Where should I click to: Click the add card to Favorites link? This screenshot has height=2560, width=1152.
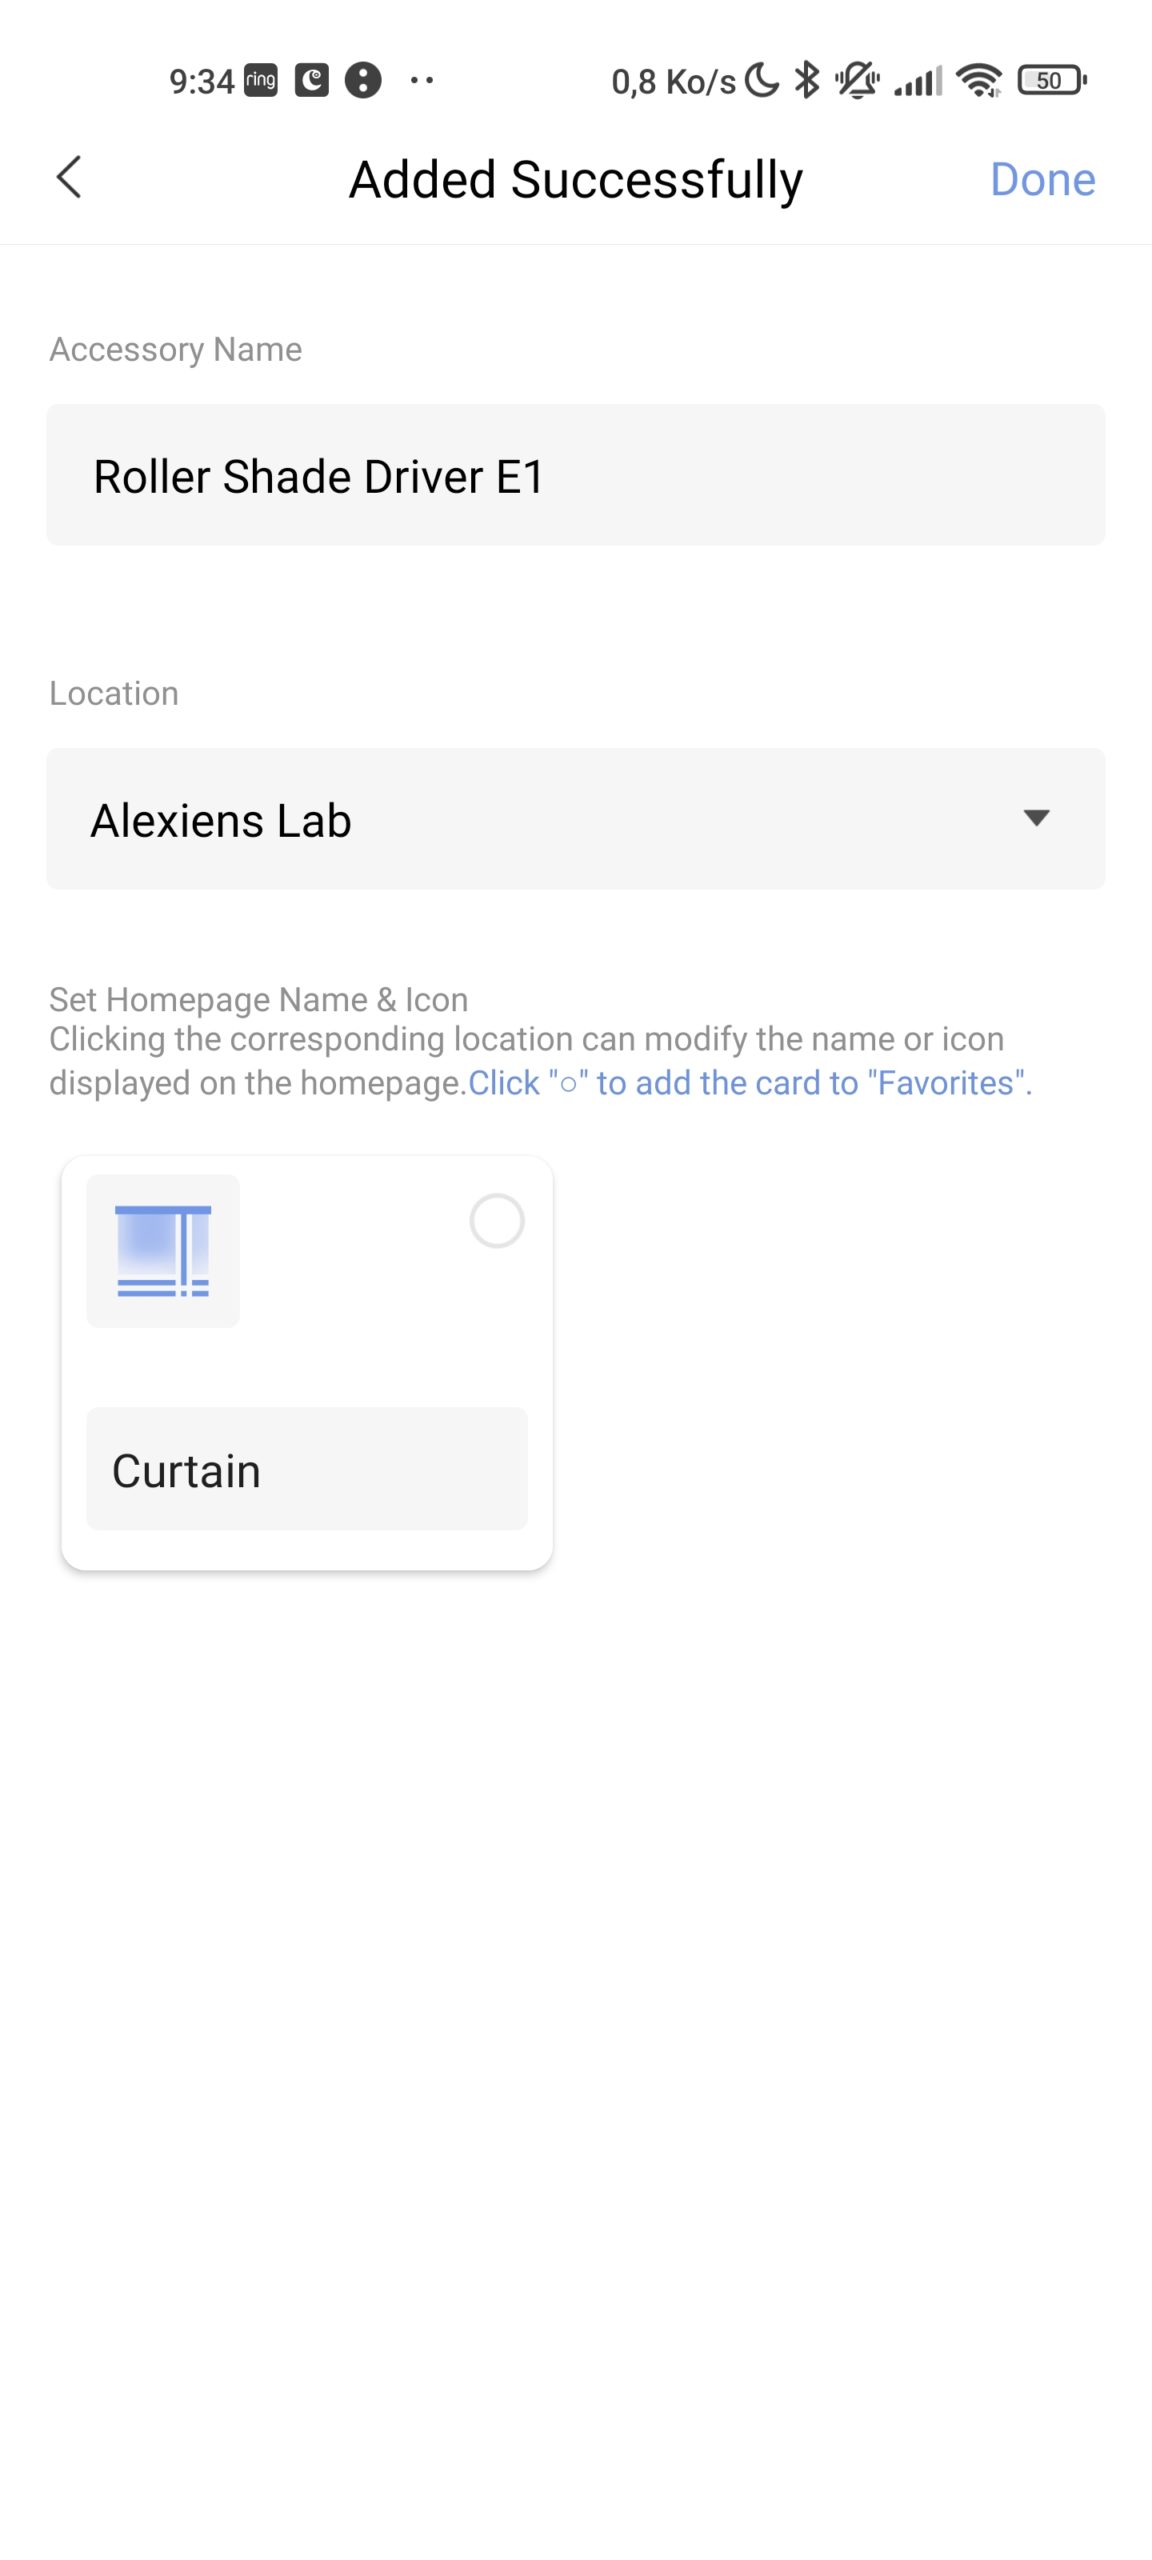coord(750,1083)
